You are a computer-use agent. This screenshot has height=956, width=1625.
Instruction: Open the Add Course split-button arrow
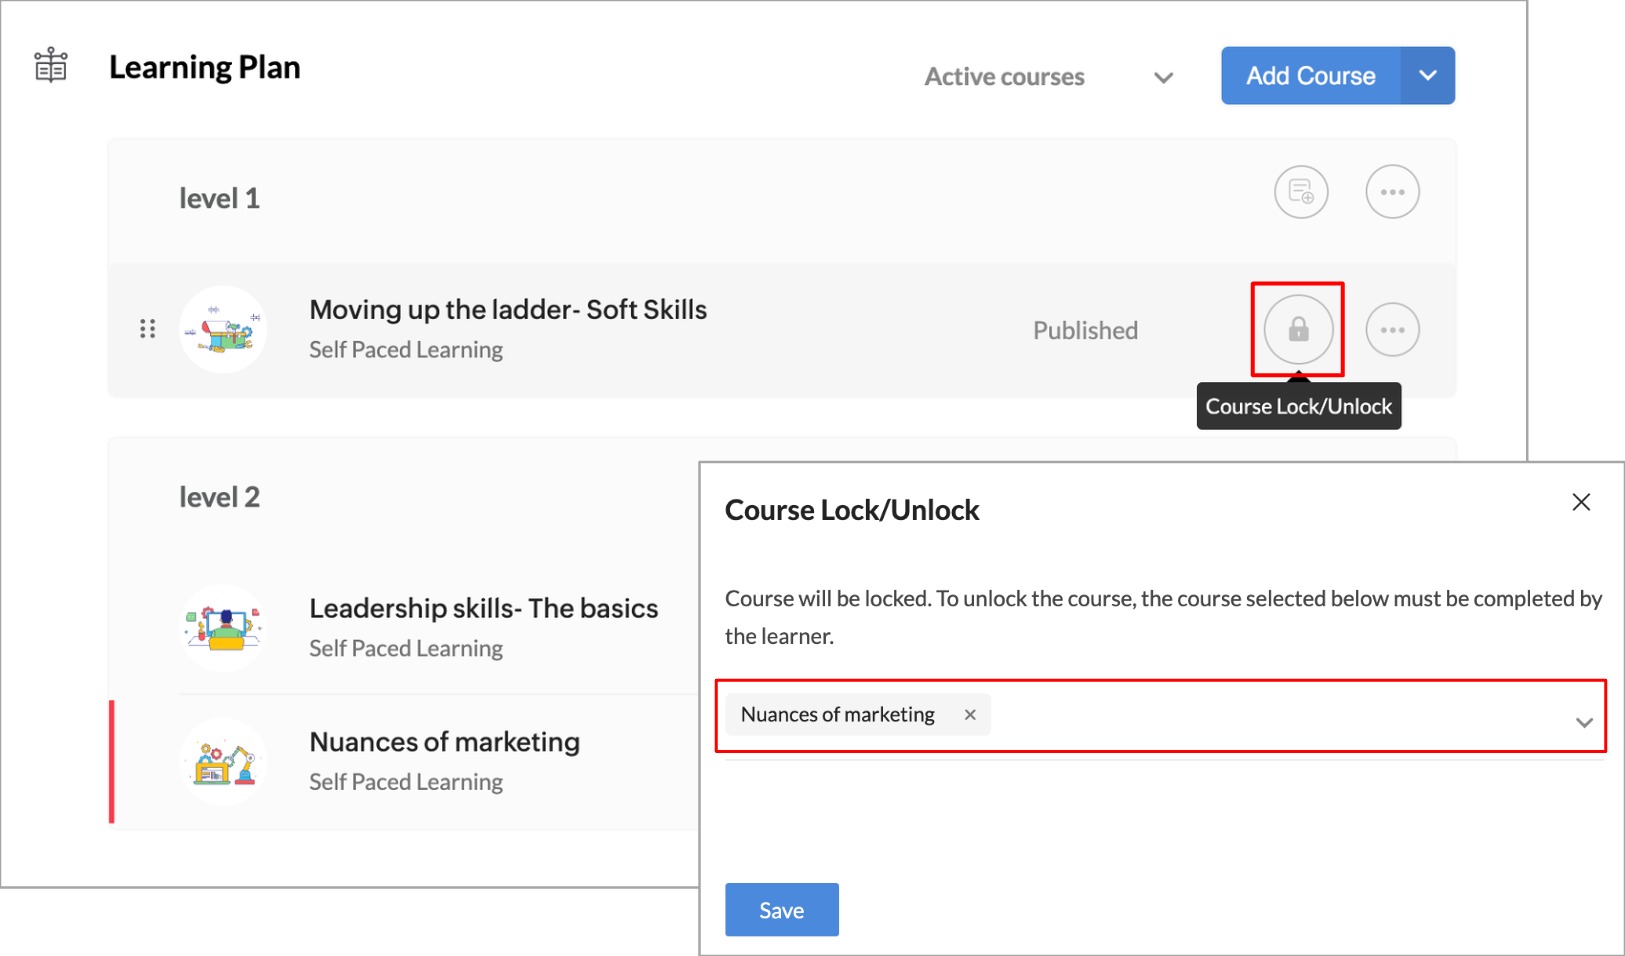(1427, 76)
